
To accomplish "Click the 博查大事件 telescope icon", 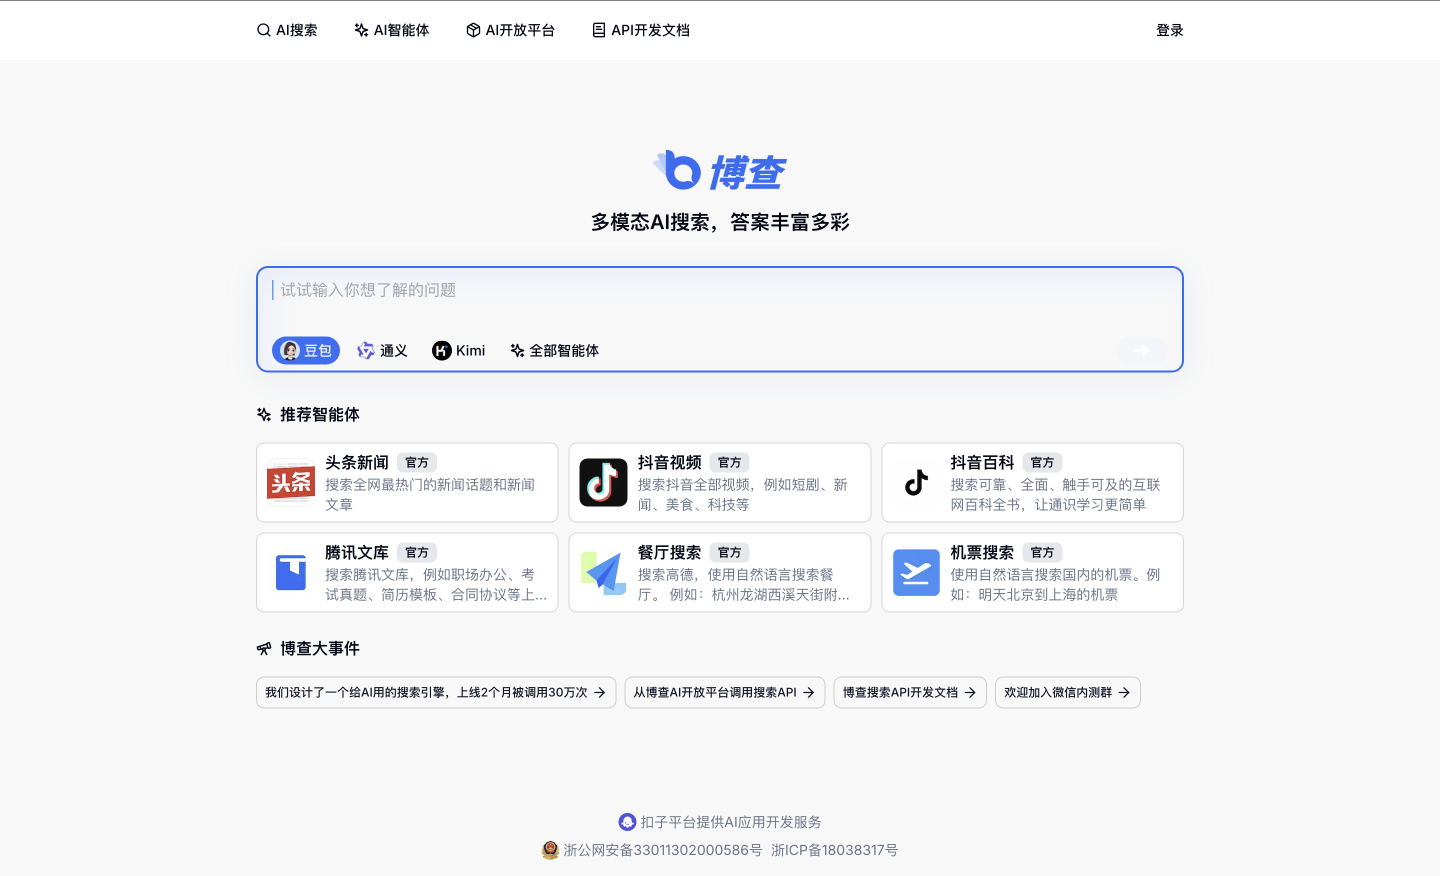I will pyautogui.click(x=264, y=648).
